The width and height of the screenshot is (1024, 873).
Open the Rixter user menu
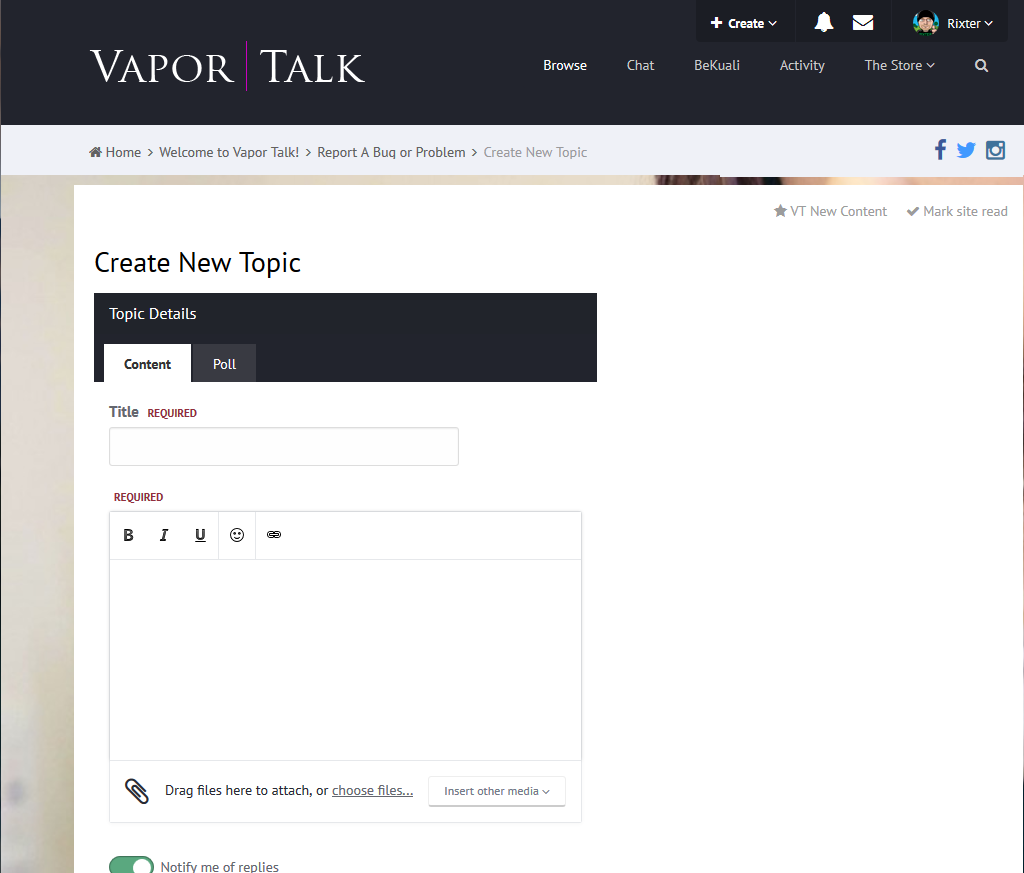coord(954,23)
